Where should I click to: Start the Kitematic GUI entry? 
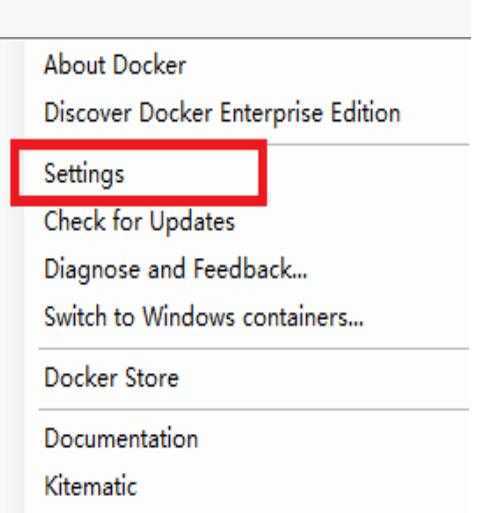(x=90, y=485)
